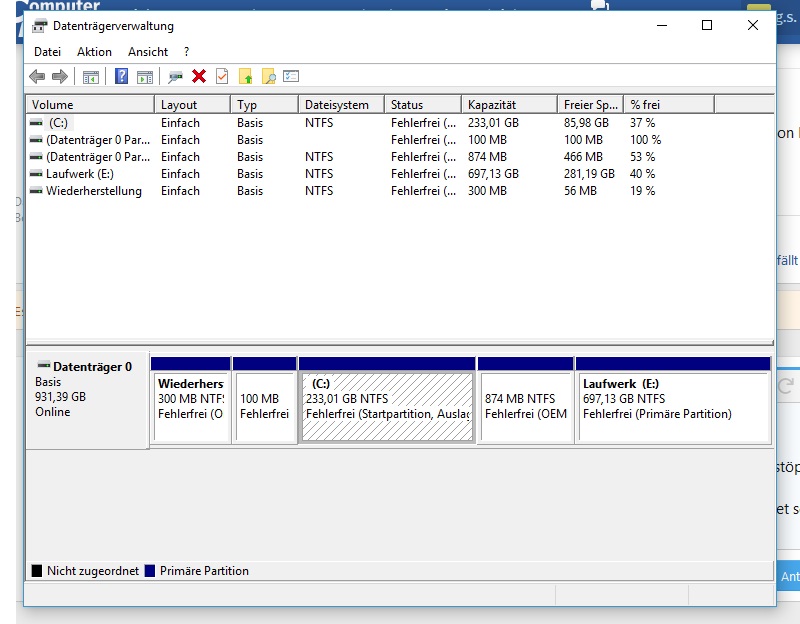Sort by the Status column header
The image size is (800, 624).
click(423, 105)
